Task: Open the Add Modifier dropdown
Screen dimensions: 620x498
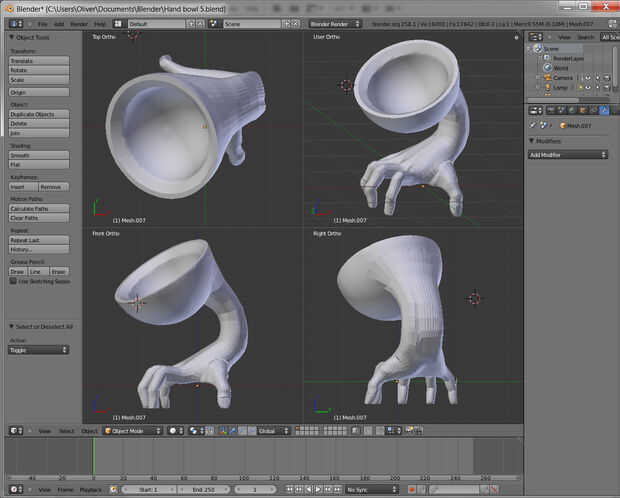Action: [x=568, y=155]
